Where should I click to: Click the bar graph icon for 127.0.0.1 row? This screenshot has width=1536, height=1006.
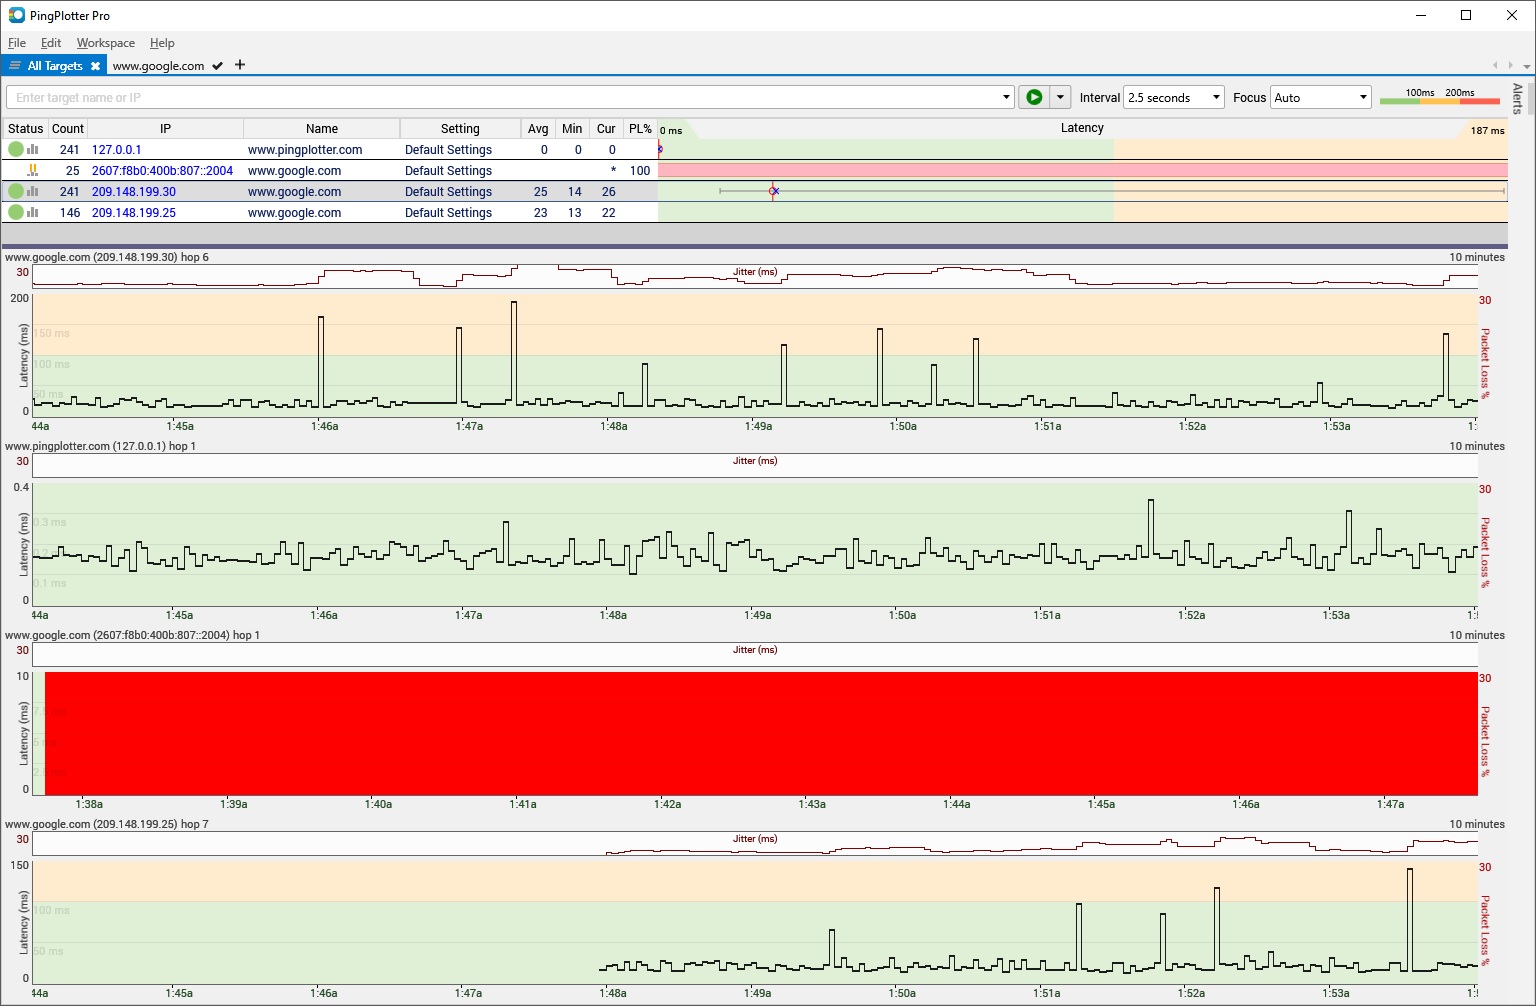click(x=33, y=149)
